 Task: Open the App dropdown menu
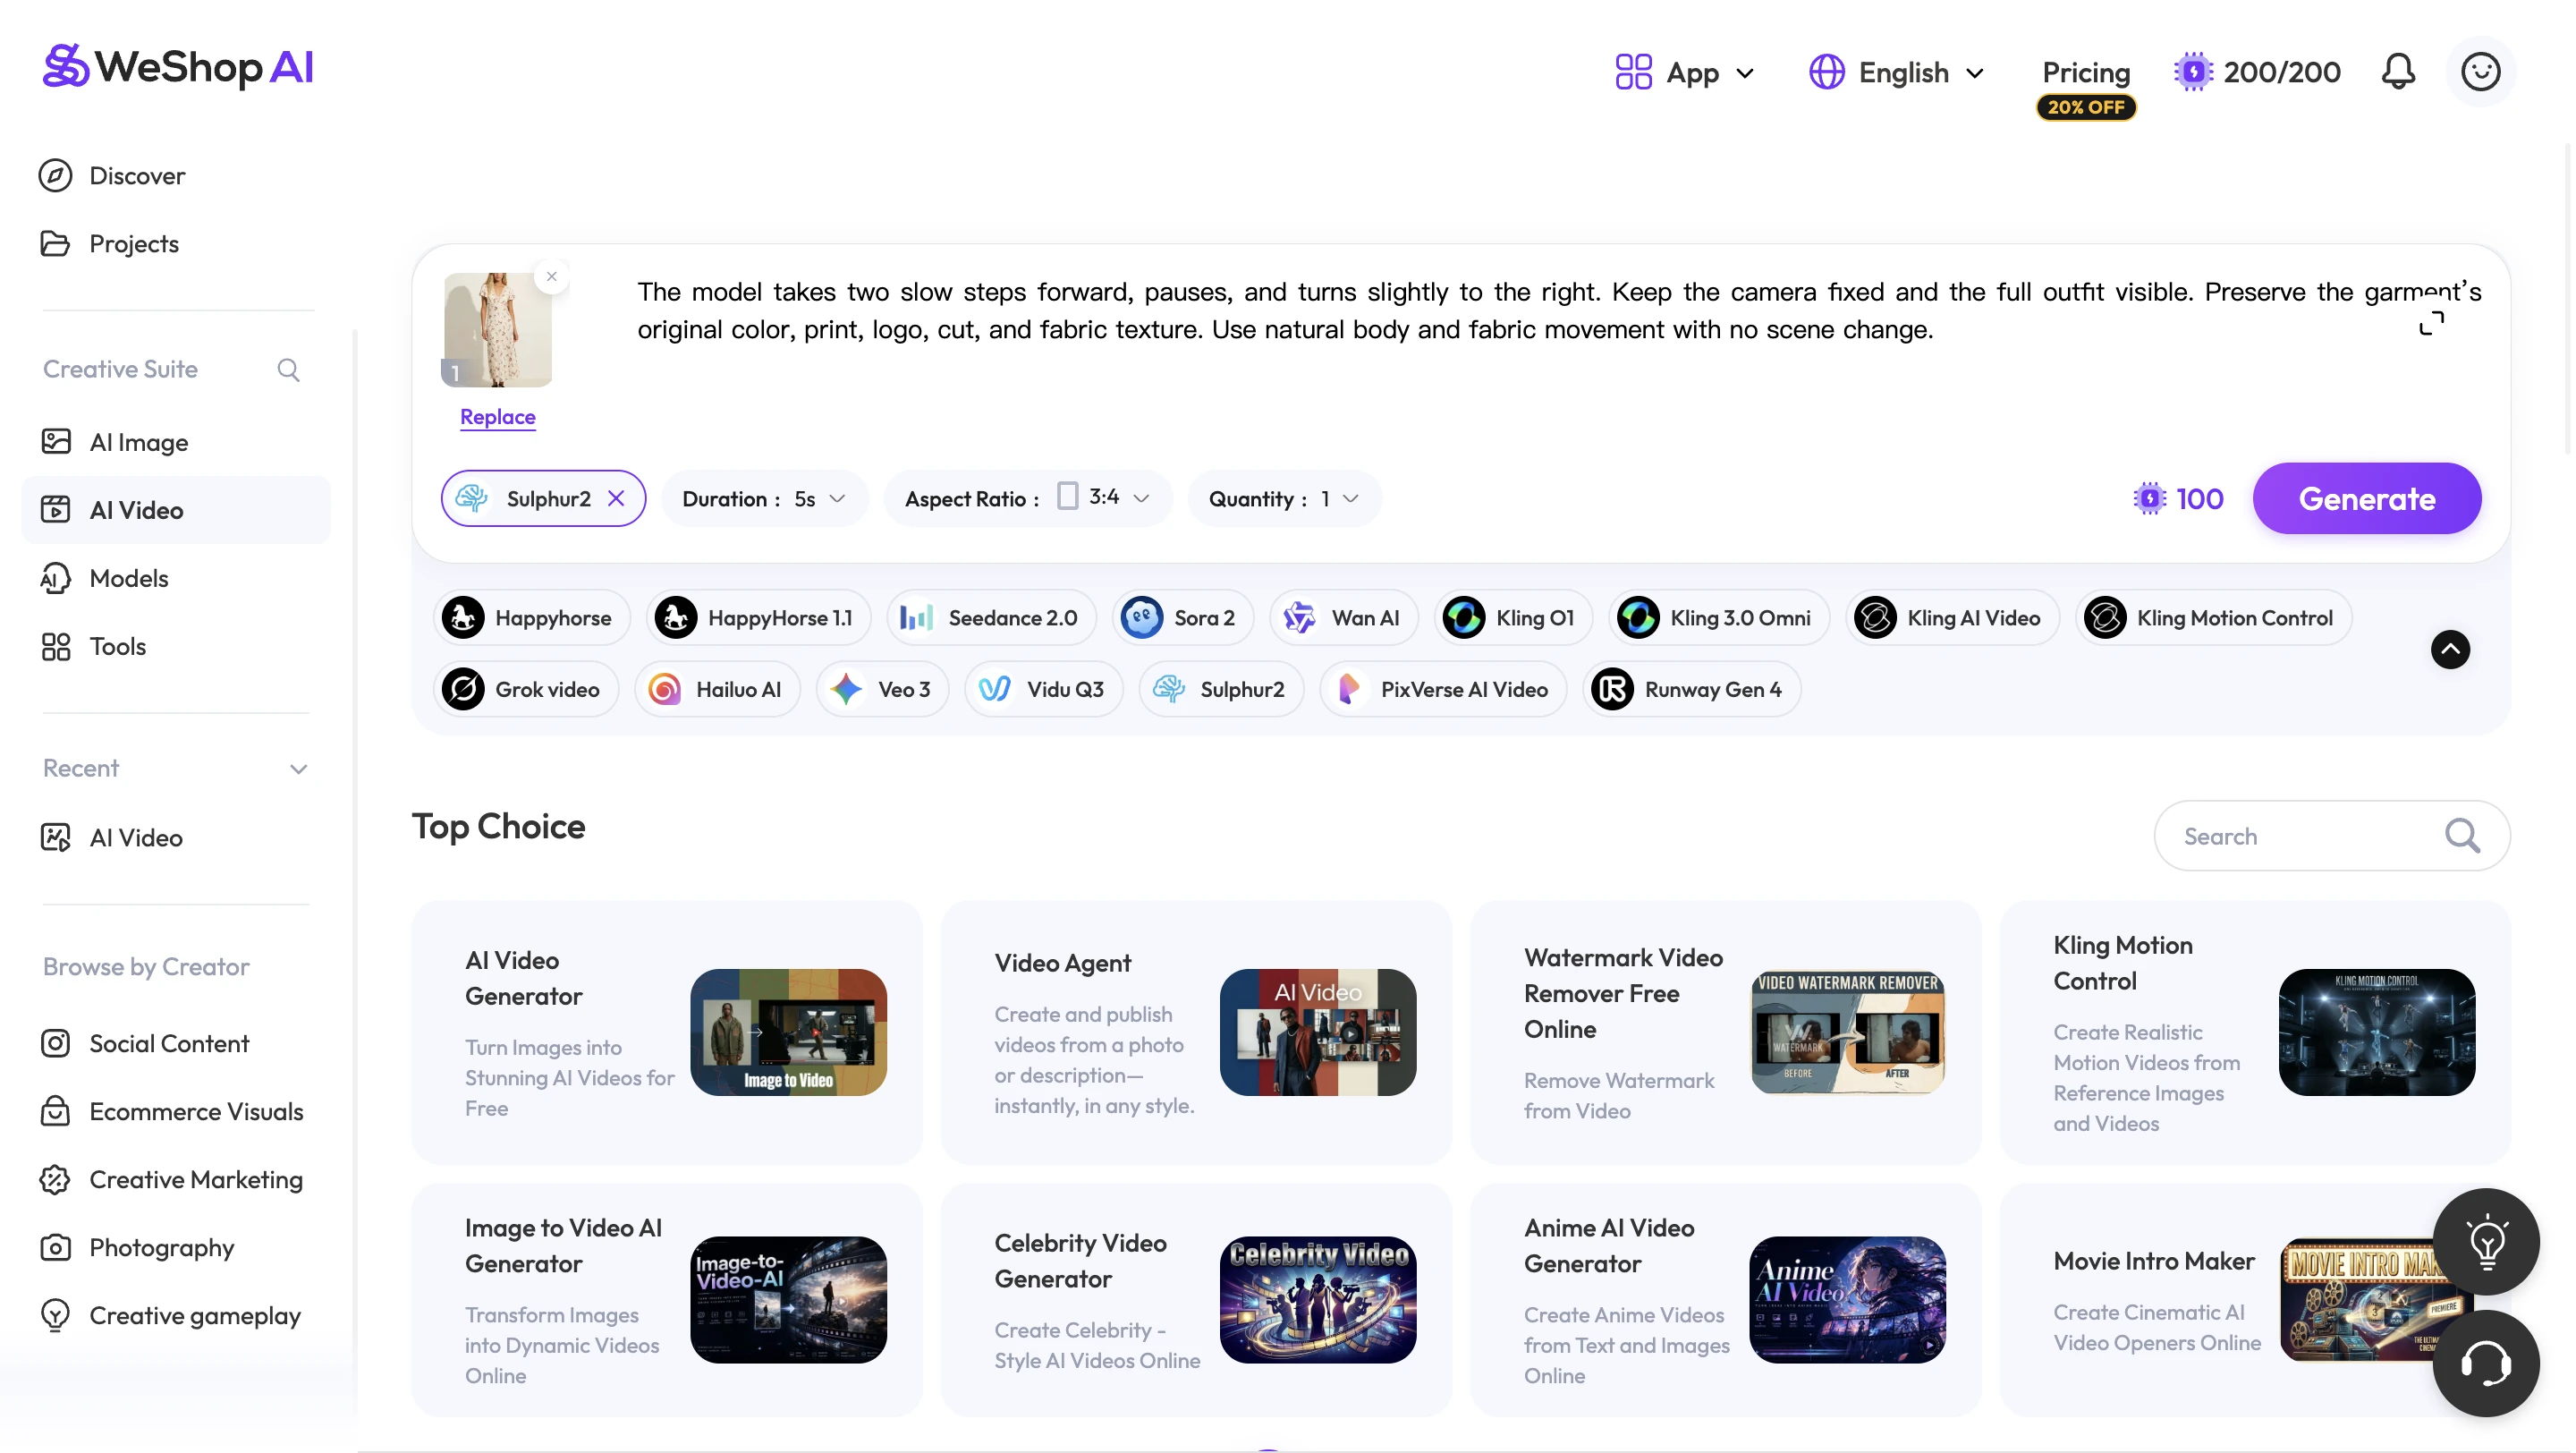click(x=1685, y=72)
